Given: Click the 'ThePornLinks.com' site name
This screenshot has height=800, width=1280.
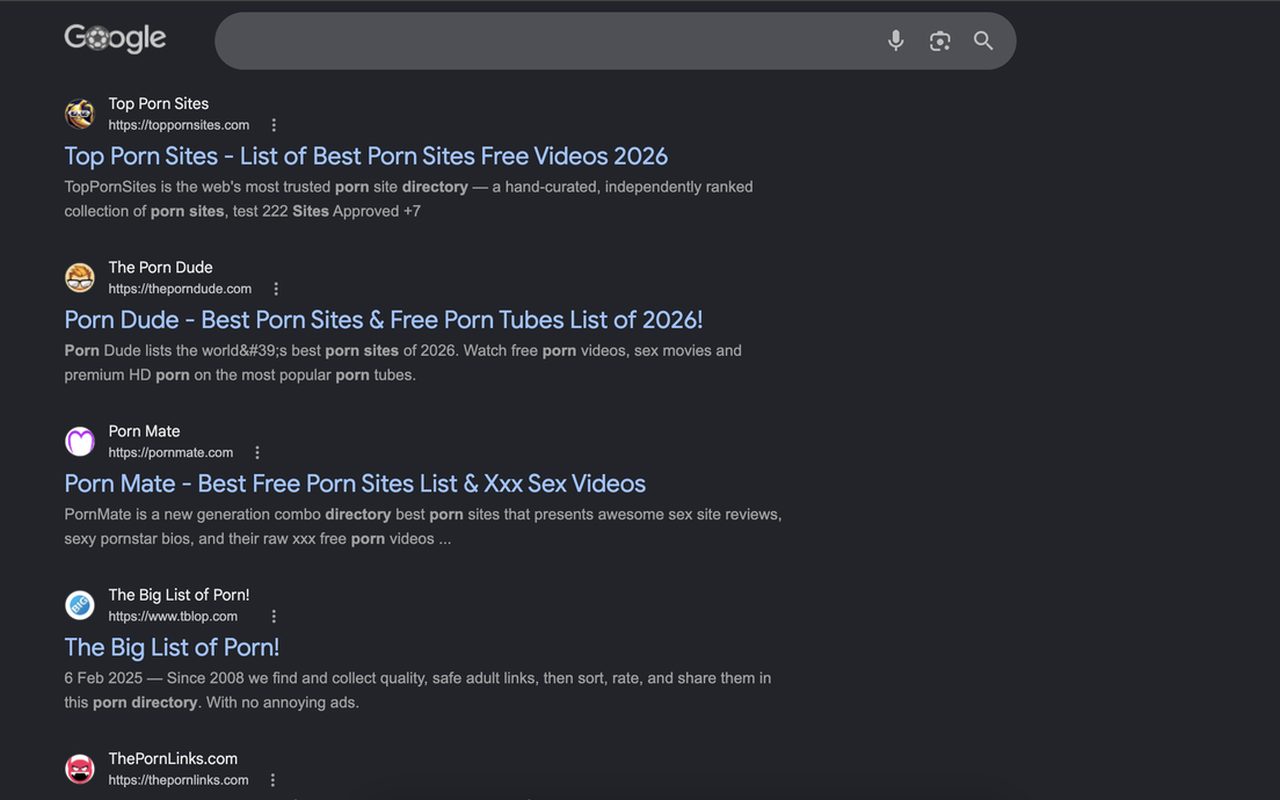Looking at the screenshot, I should 173,759.
